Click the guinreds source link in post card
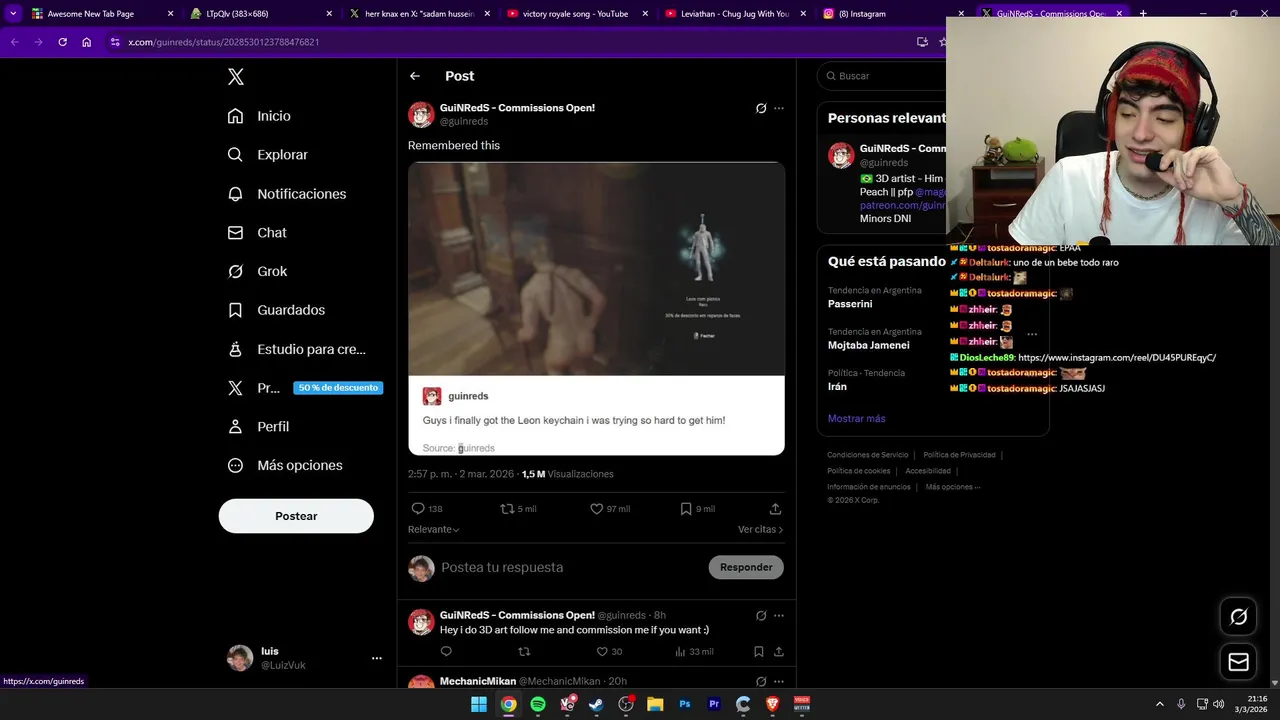The image size is (1280, 720). pos(476,448)
